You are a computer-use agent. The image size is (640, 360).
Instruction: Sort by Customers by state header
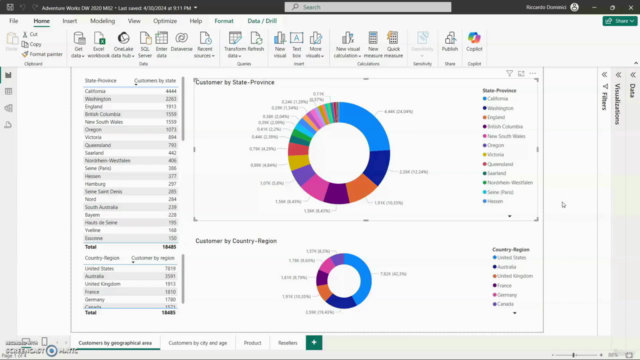pos(155,81)
